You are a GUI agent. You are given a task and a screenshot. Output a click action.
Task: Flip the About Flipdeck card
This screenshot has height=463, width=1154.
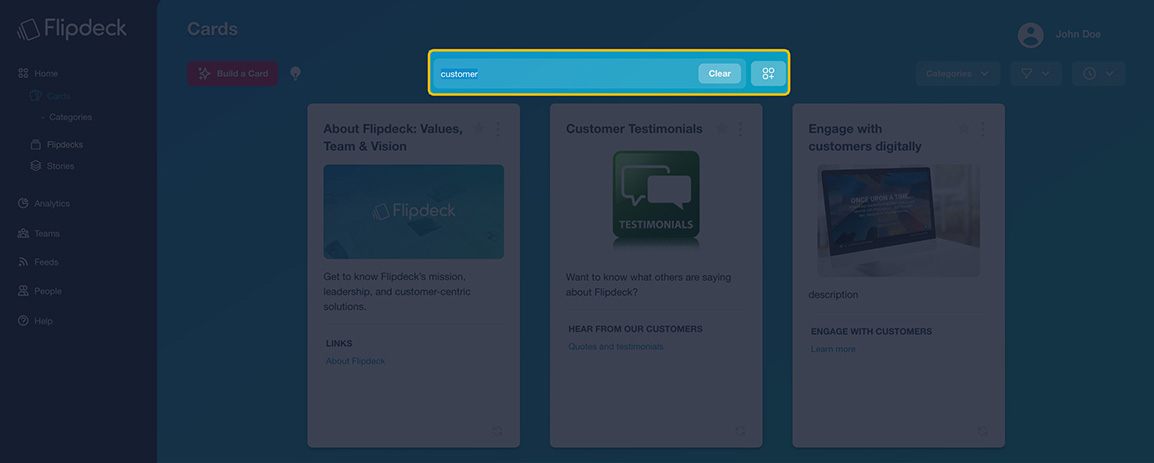[x=498, y=431]
